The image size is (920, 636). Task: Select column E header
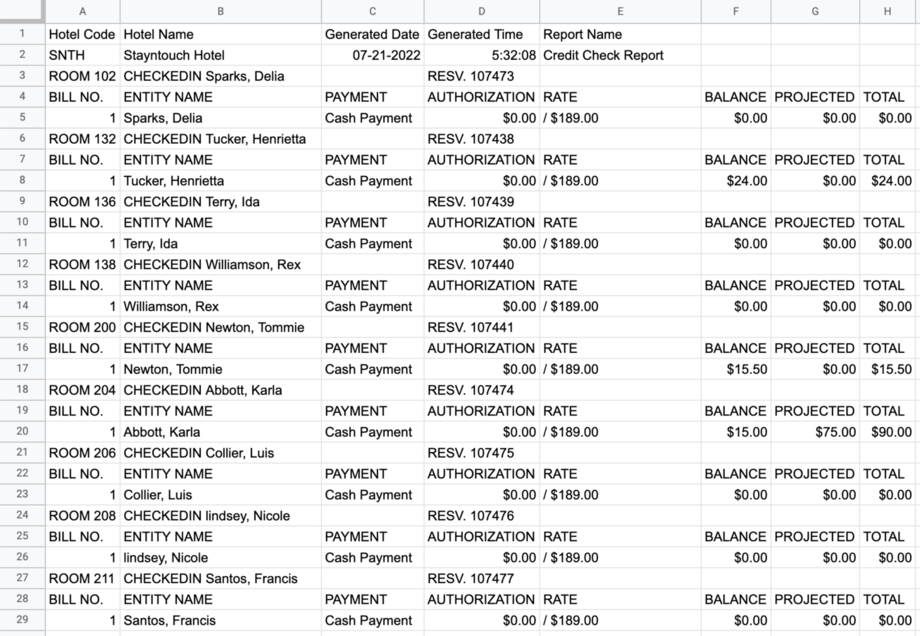(620, 11)
